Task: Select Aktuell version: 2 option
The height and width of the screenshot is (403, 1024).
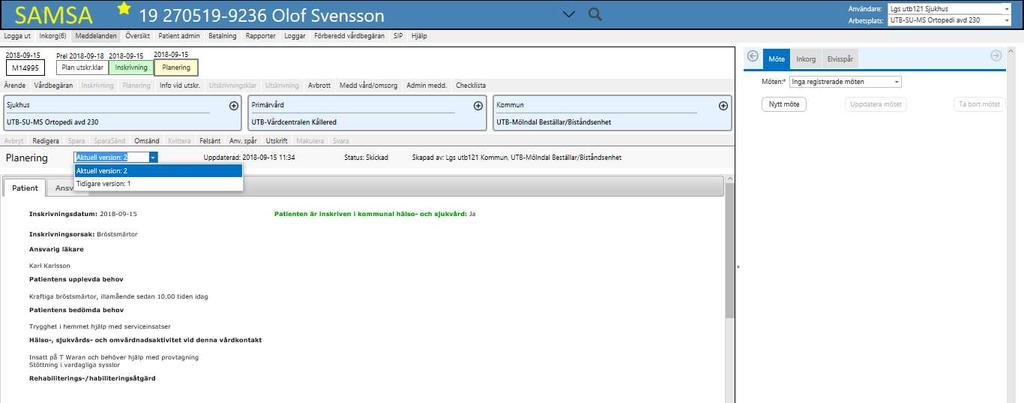Action: (x=158, y=170)
